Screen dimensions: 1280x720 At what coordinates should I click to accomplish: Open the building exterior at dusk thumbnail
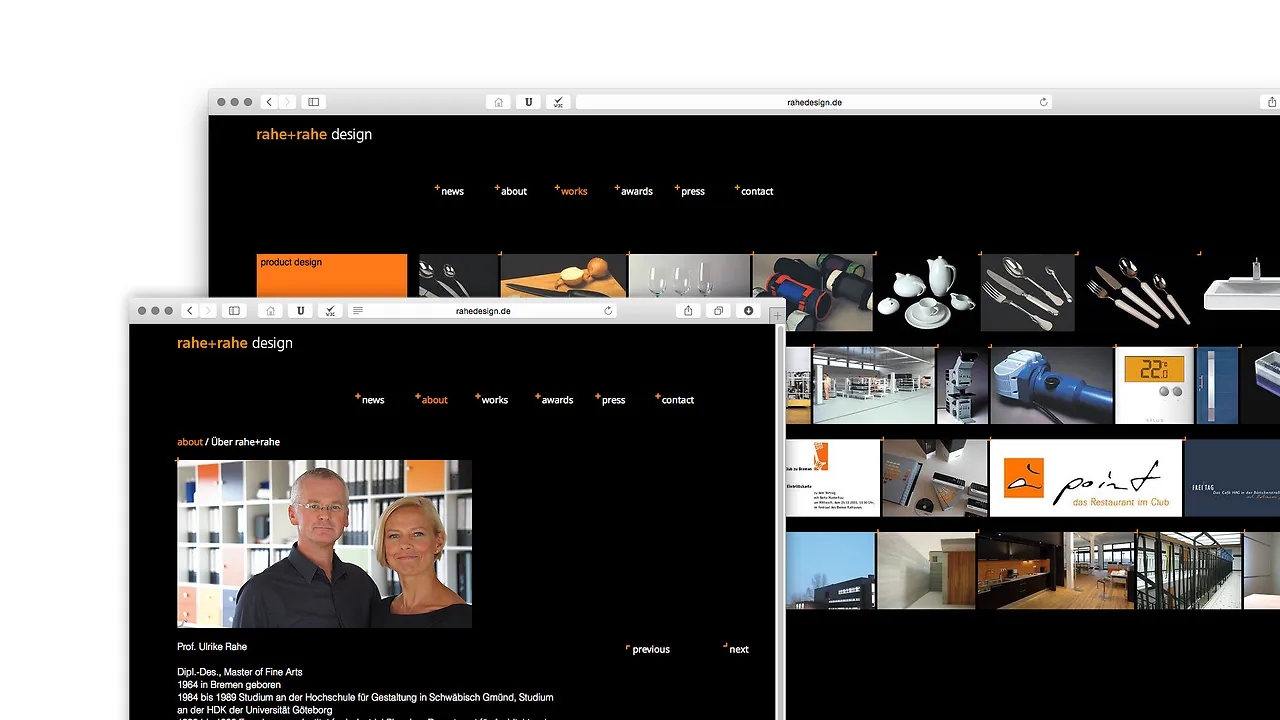(830, 570)
